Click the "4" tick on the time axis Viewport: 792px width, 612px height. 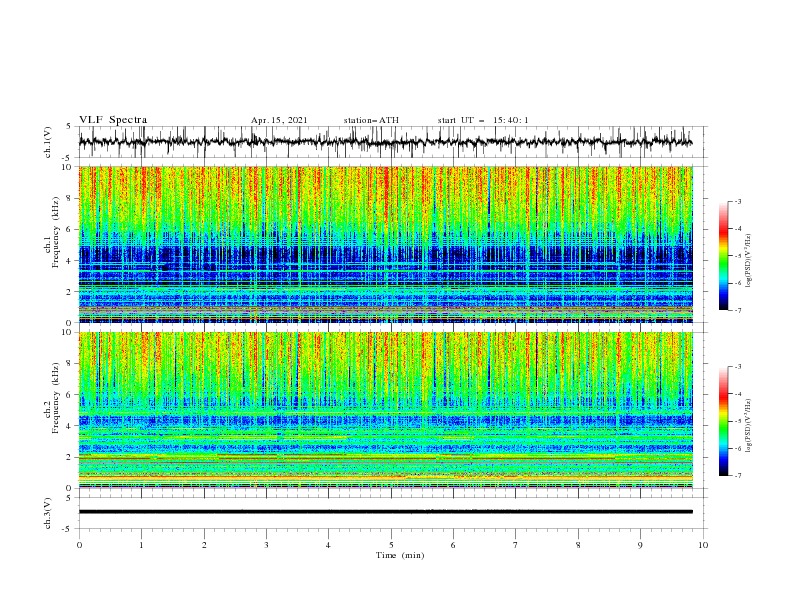coord(328,545)
